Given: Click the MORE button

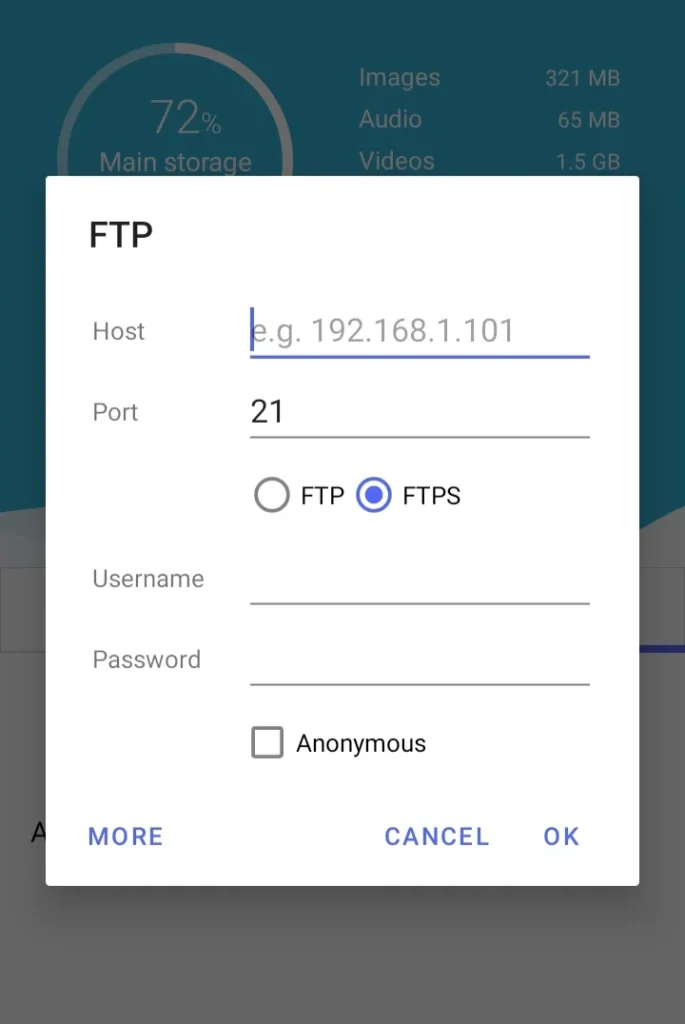Looking at the screenshot, I should click(125, 836).
